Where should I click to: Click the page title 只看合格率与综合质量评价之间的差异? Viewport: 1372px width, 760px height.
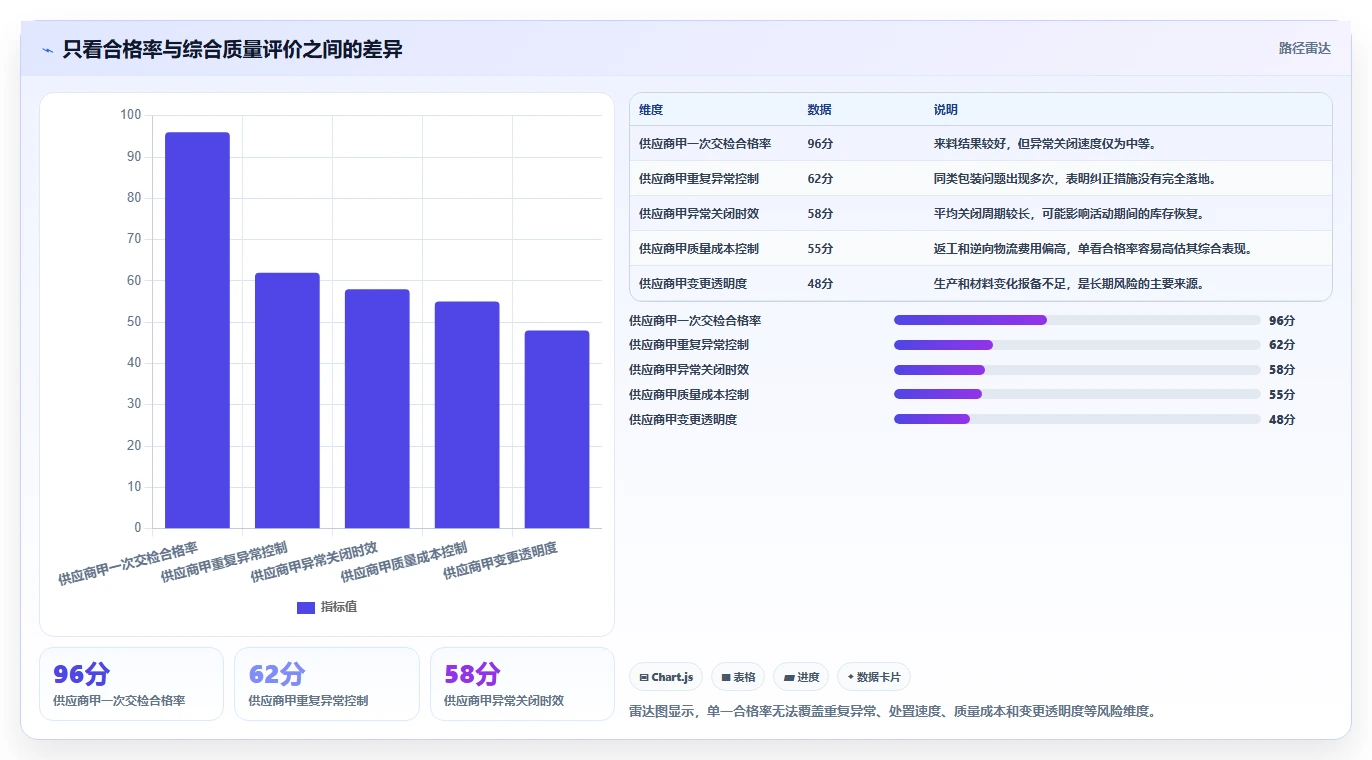[232, 49]
